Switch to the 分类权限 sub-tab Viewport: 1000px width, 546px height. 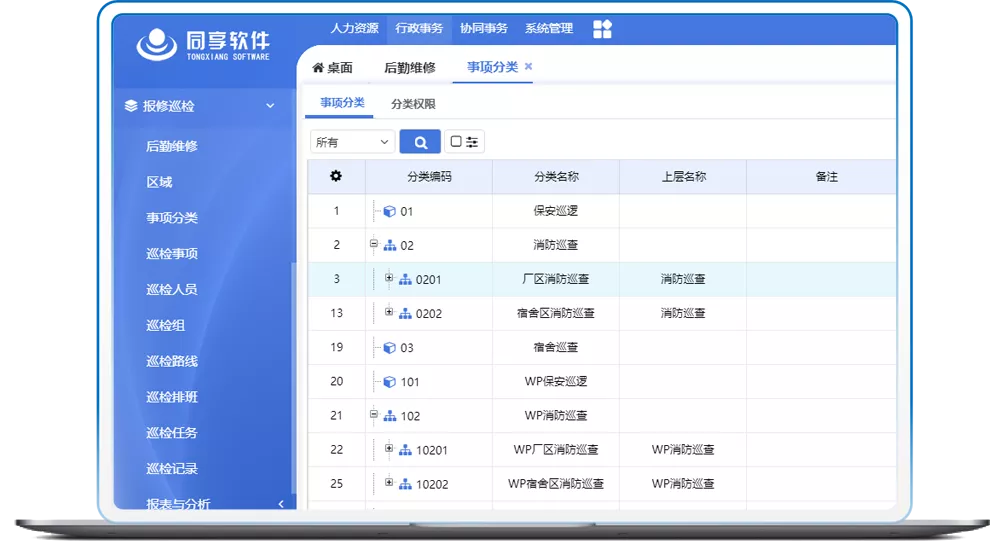click(x=413, y=104)
